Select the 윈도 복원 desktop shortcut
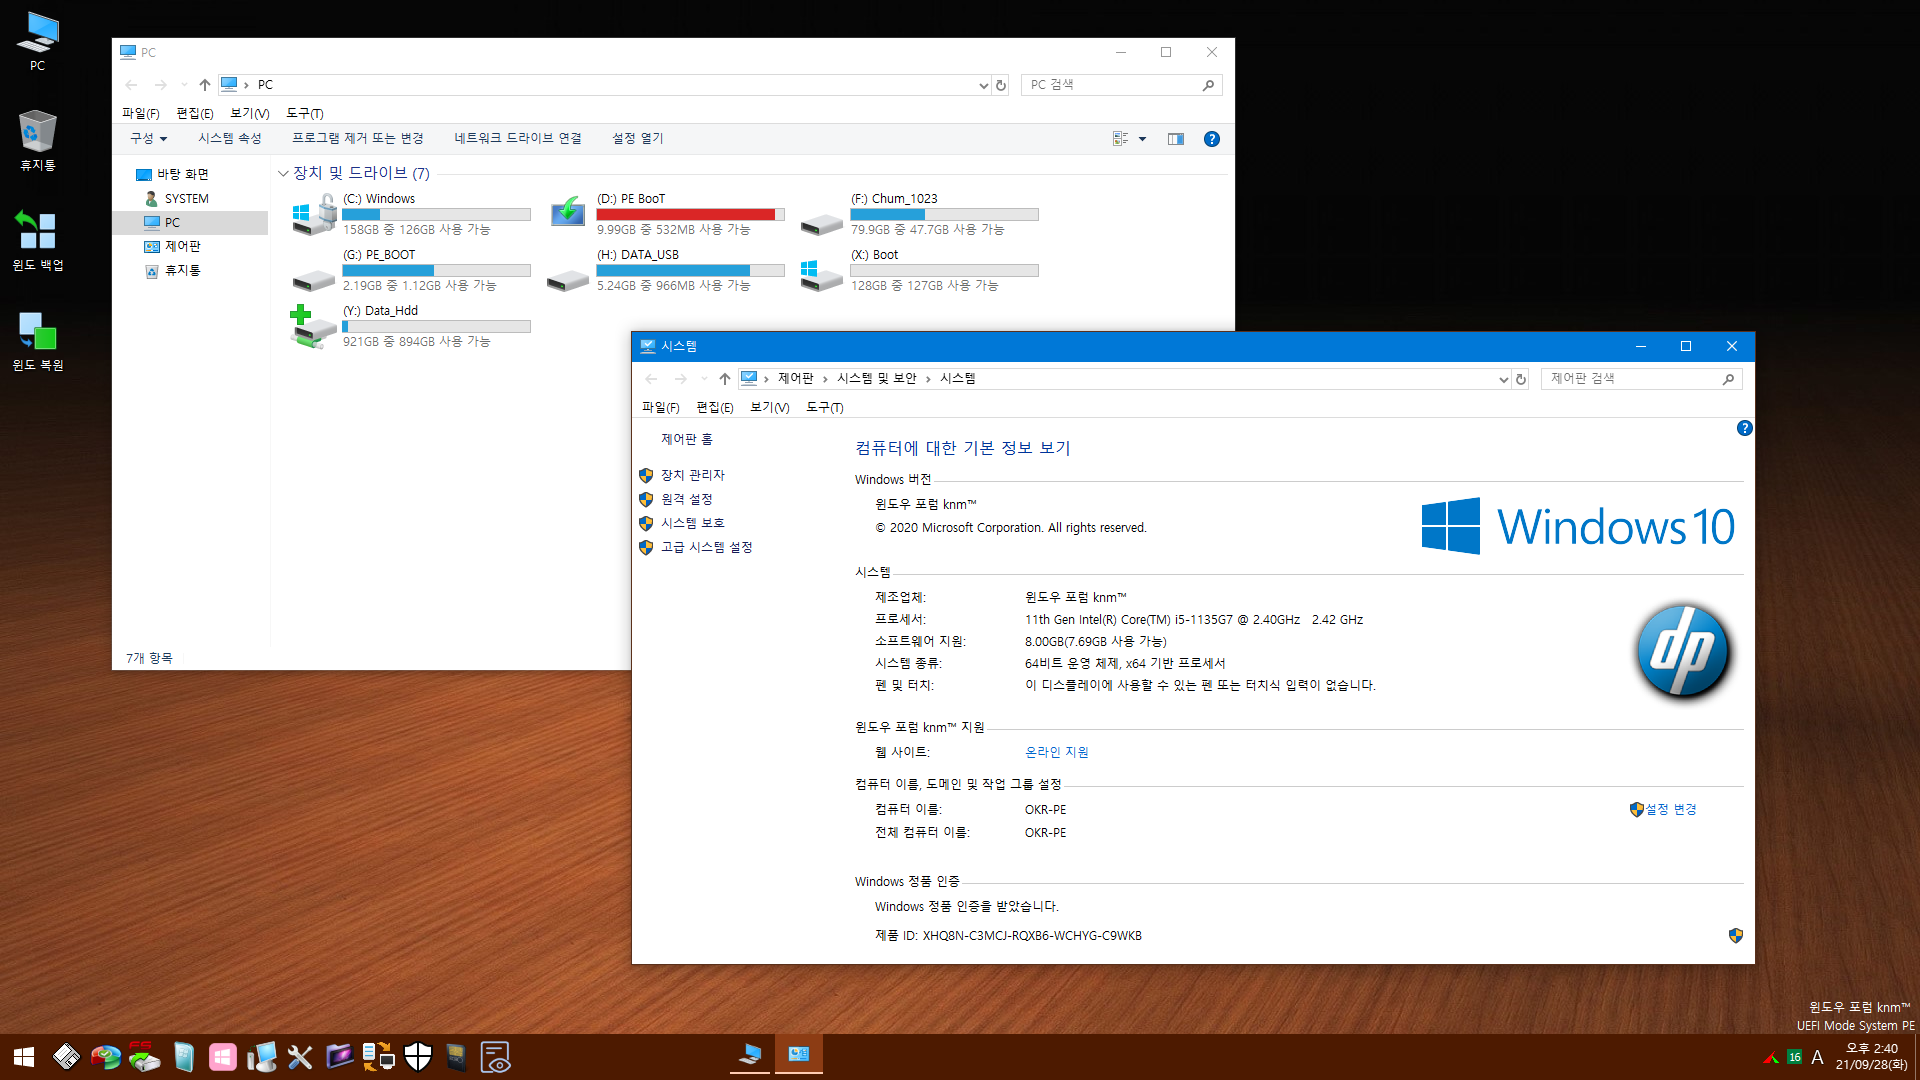 click(37, 341)
